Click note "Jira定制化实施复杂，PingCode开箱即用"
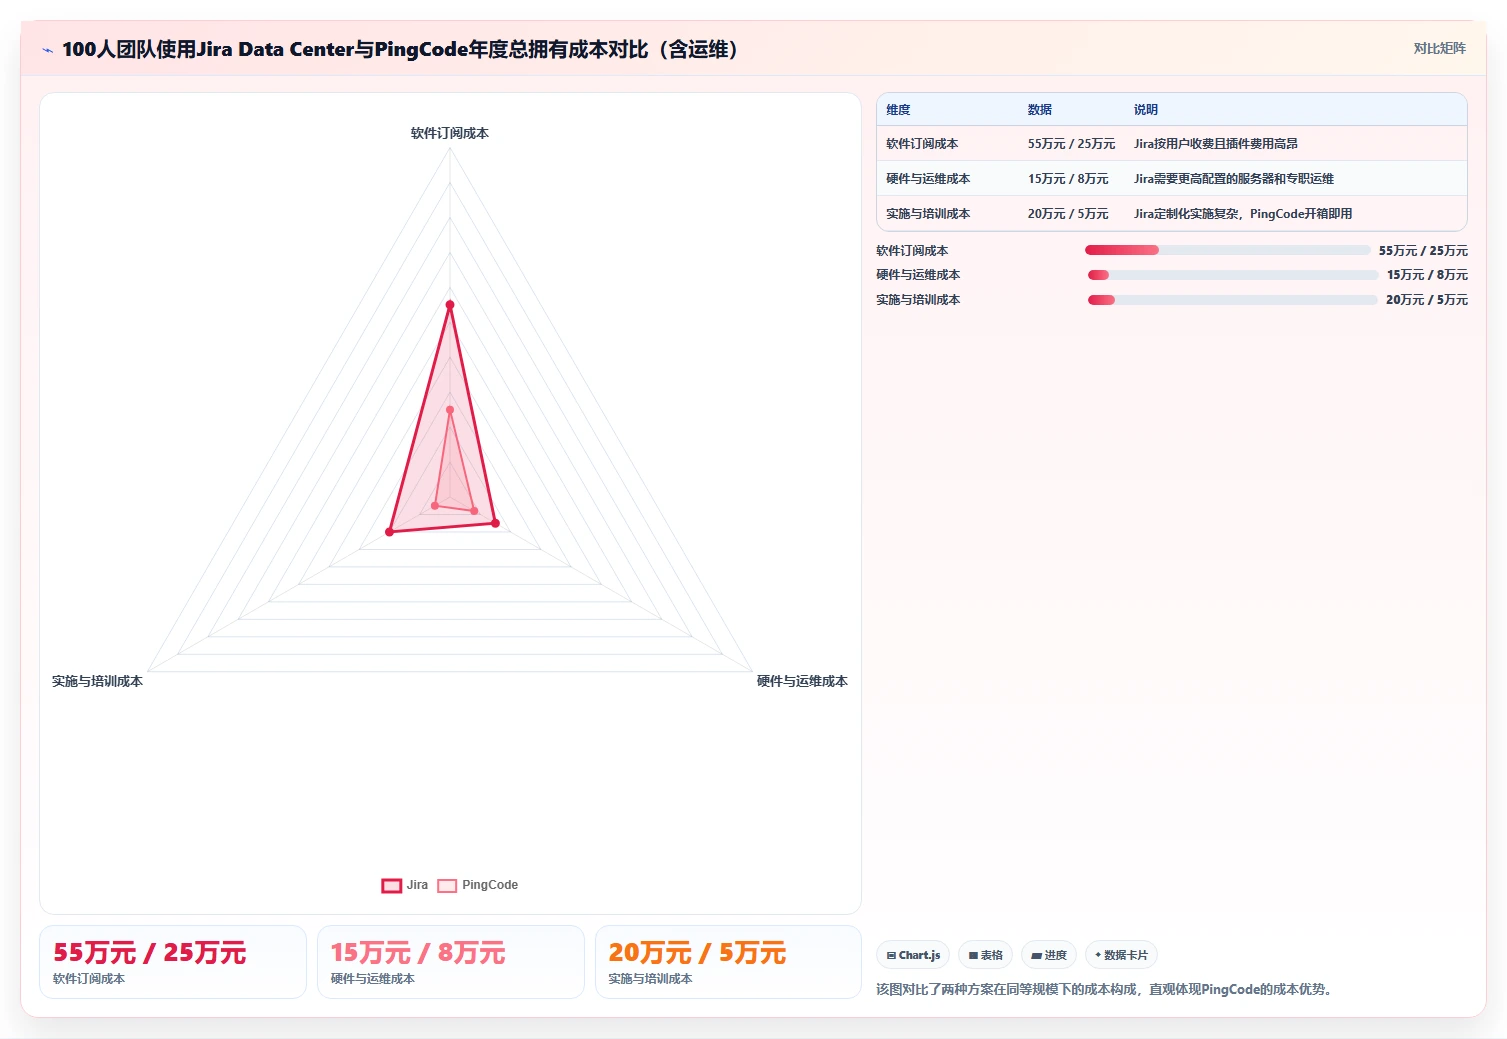Screen dimensions: 1507x1039 [1243, 214]
